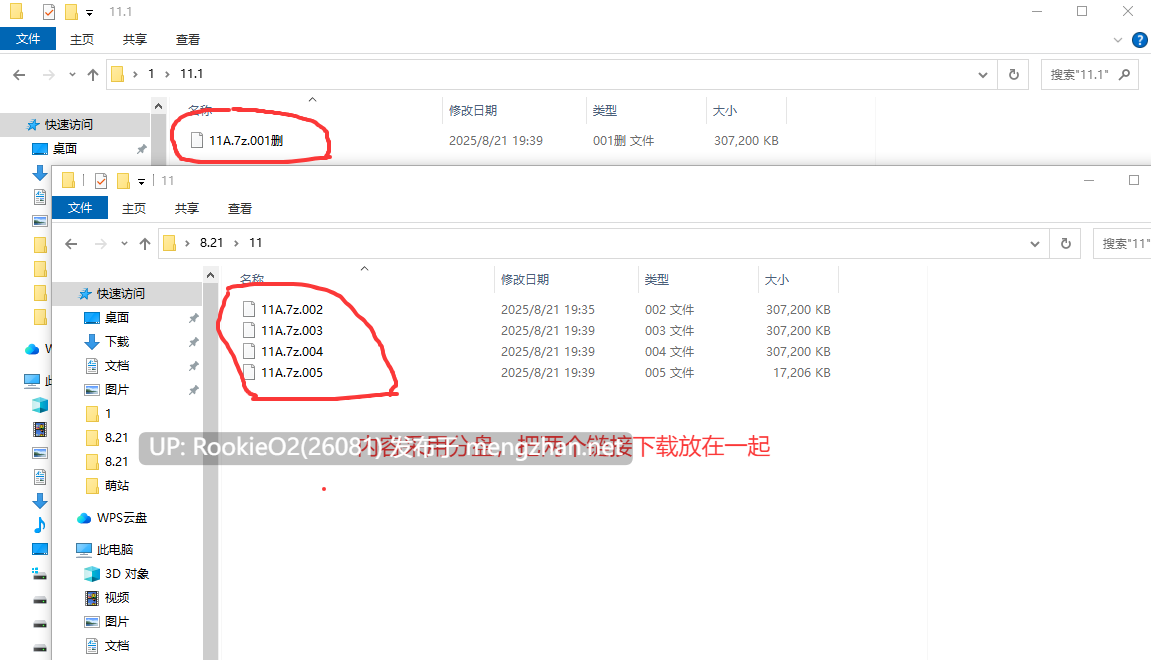The width and height of the screenshot is (1151, 660).
Task: Open the 文件 menu in the 11 window
Action: 80,208
